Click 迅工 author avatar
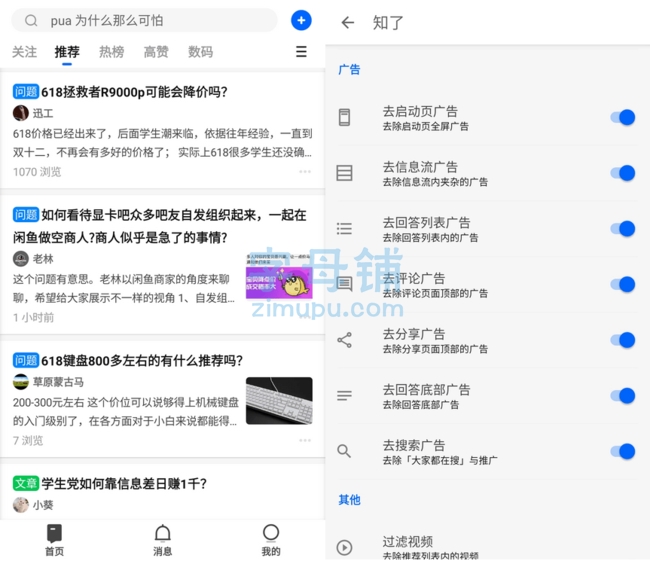Viewport: 650px width, 561px height. 21,113
